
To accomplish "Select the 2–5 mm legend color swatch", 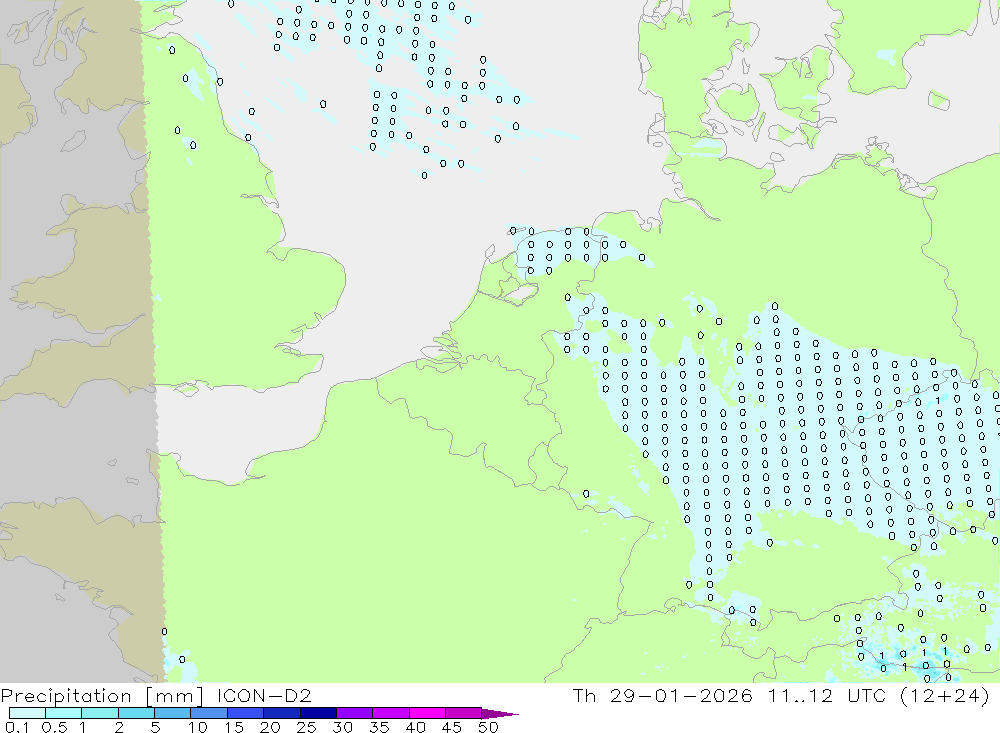I will [x=136, y=713].
